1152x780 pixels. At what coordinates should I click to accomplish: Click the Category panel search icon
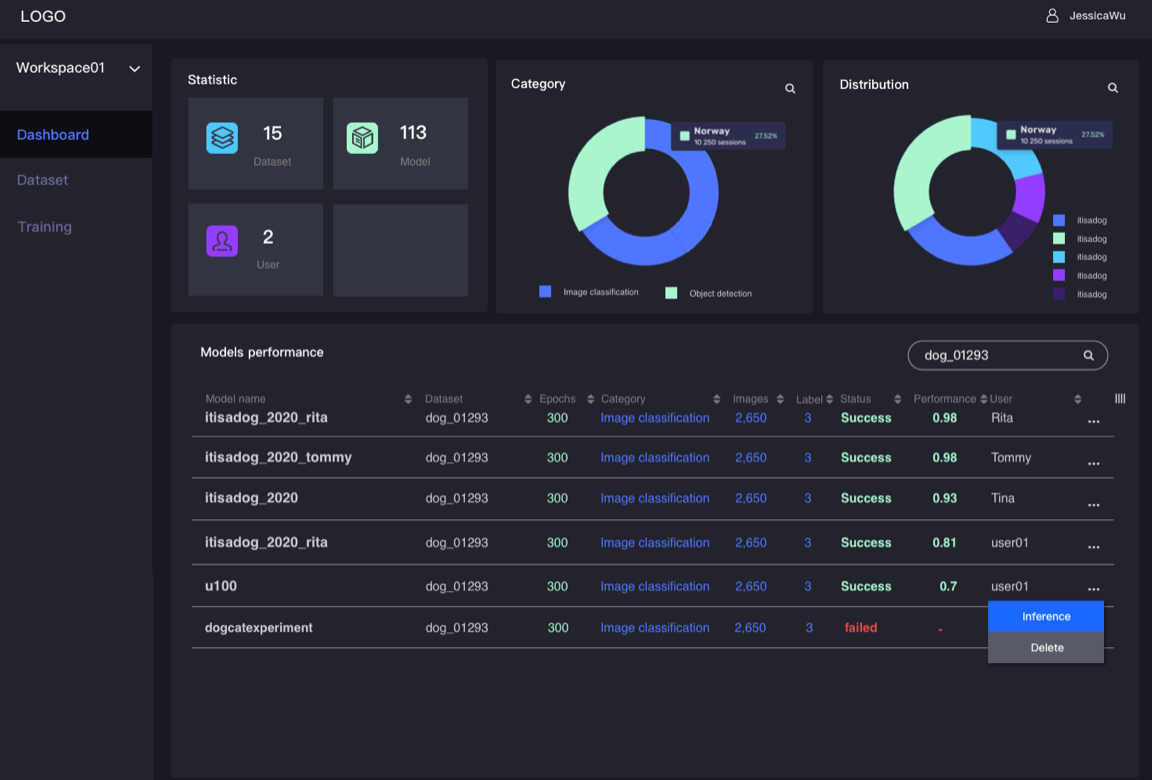point(790,89)
